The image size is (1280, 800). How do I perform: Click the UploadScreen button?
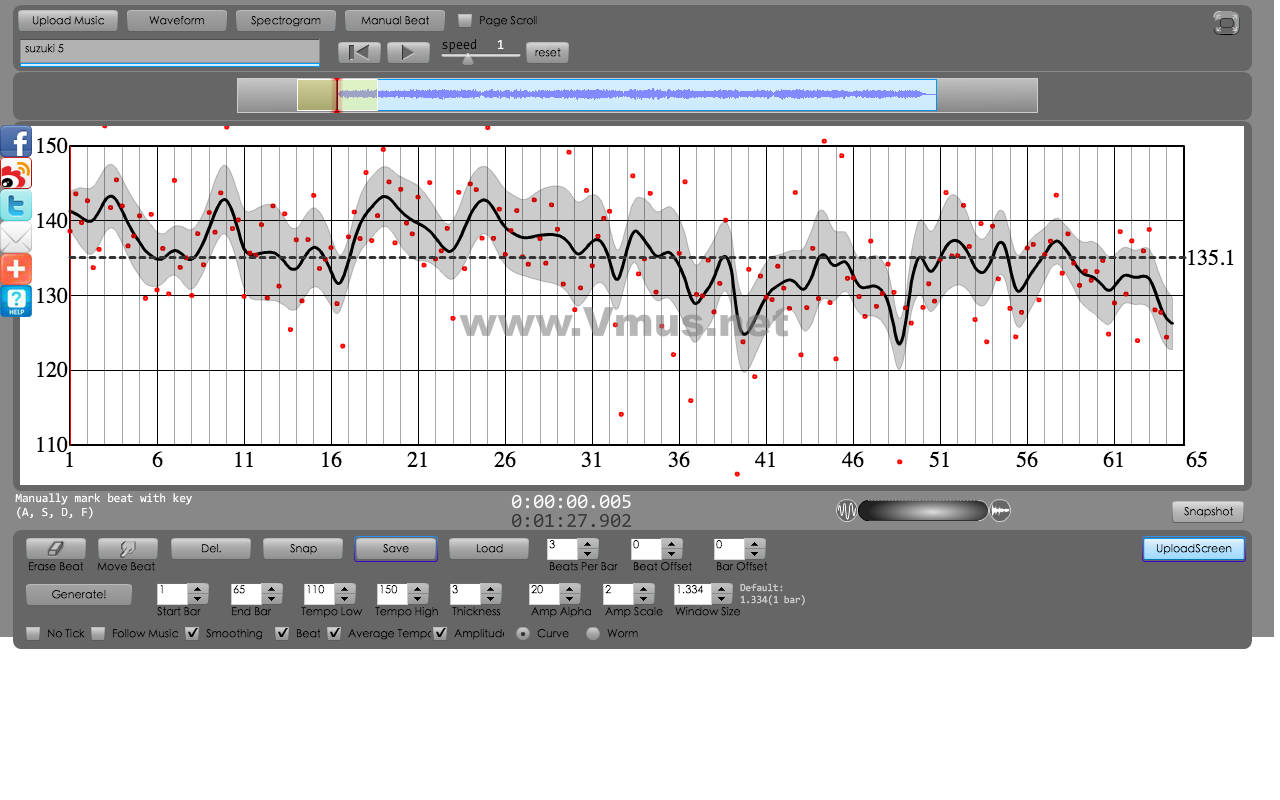click(1194, 549)
